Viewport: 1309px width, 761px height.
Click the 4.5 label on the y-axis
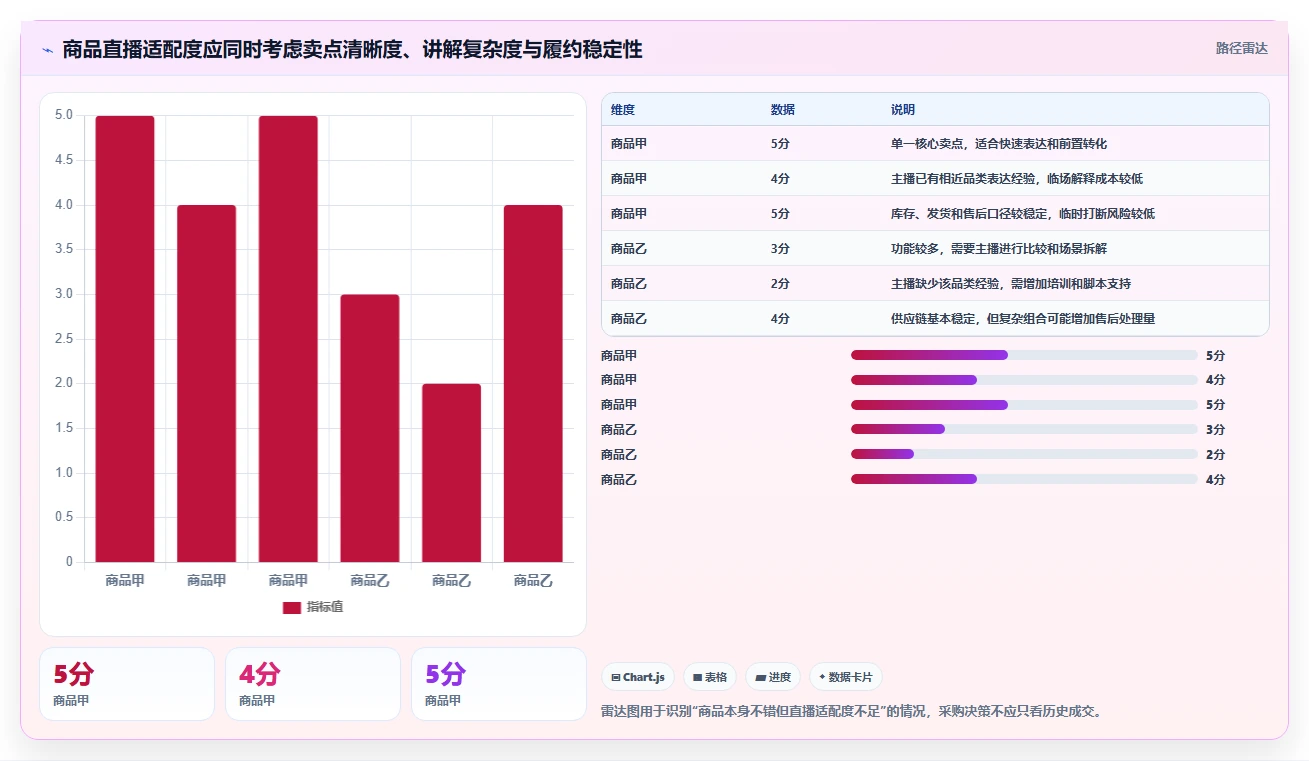[64, 160]
